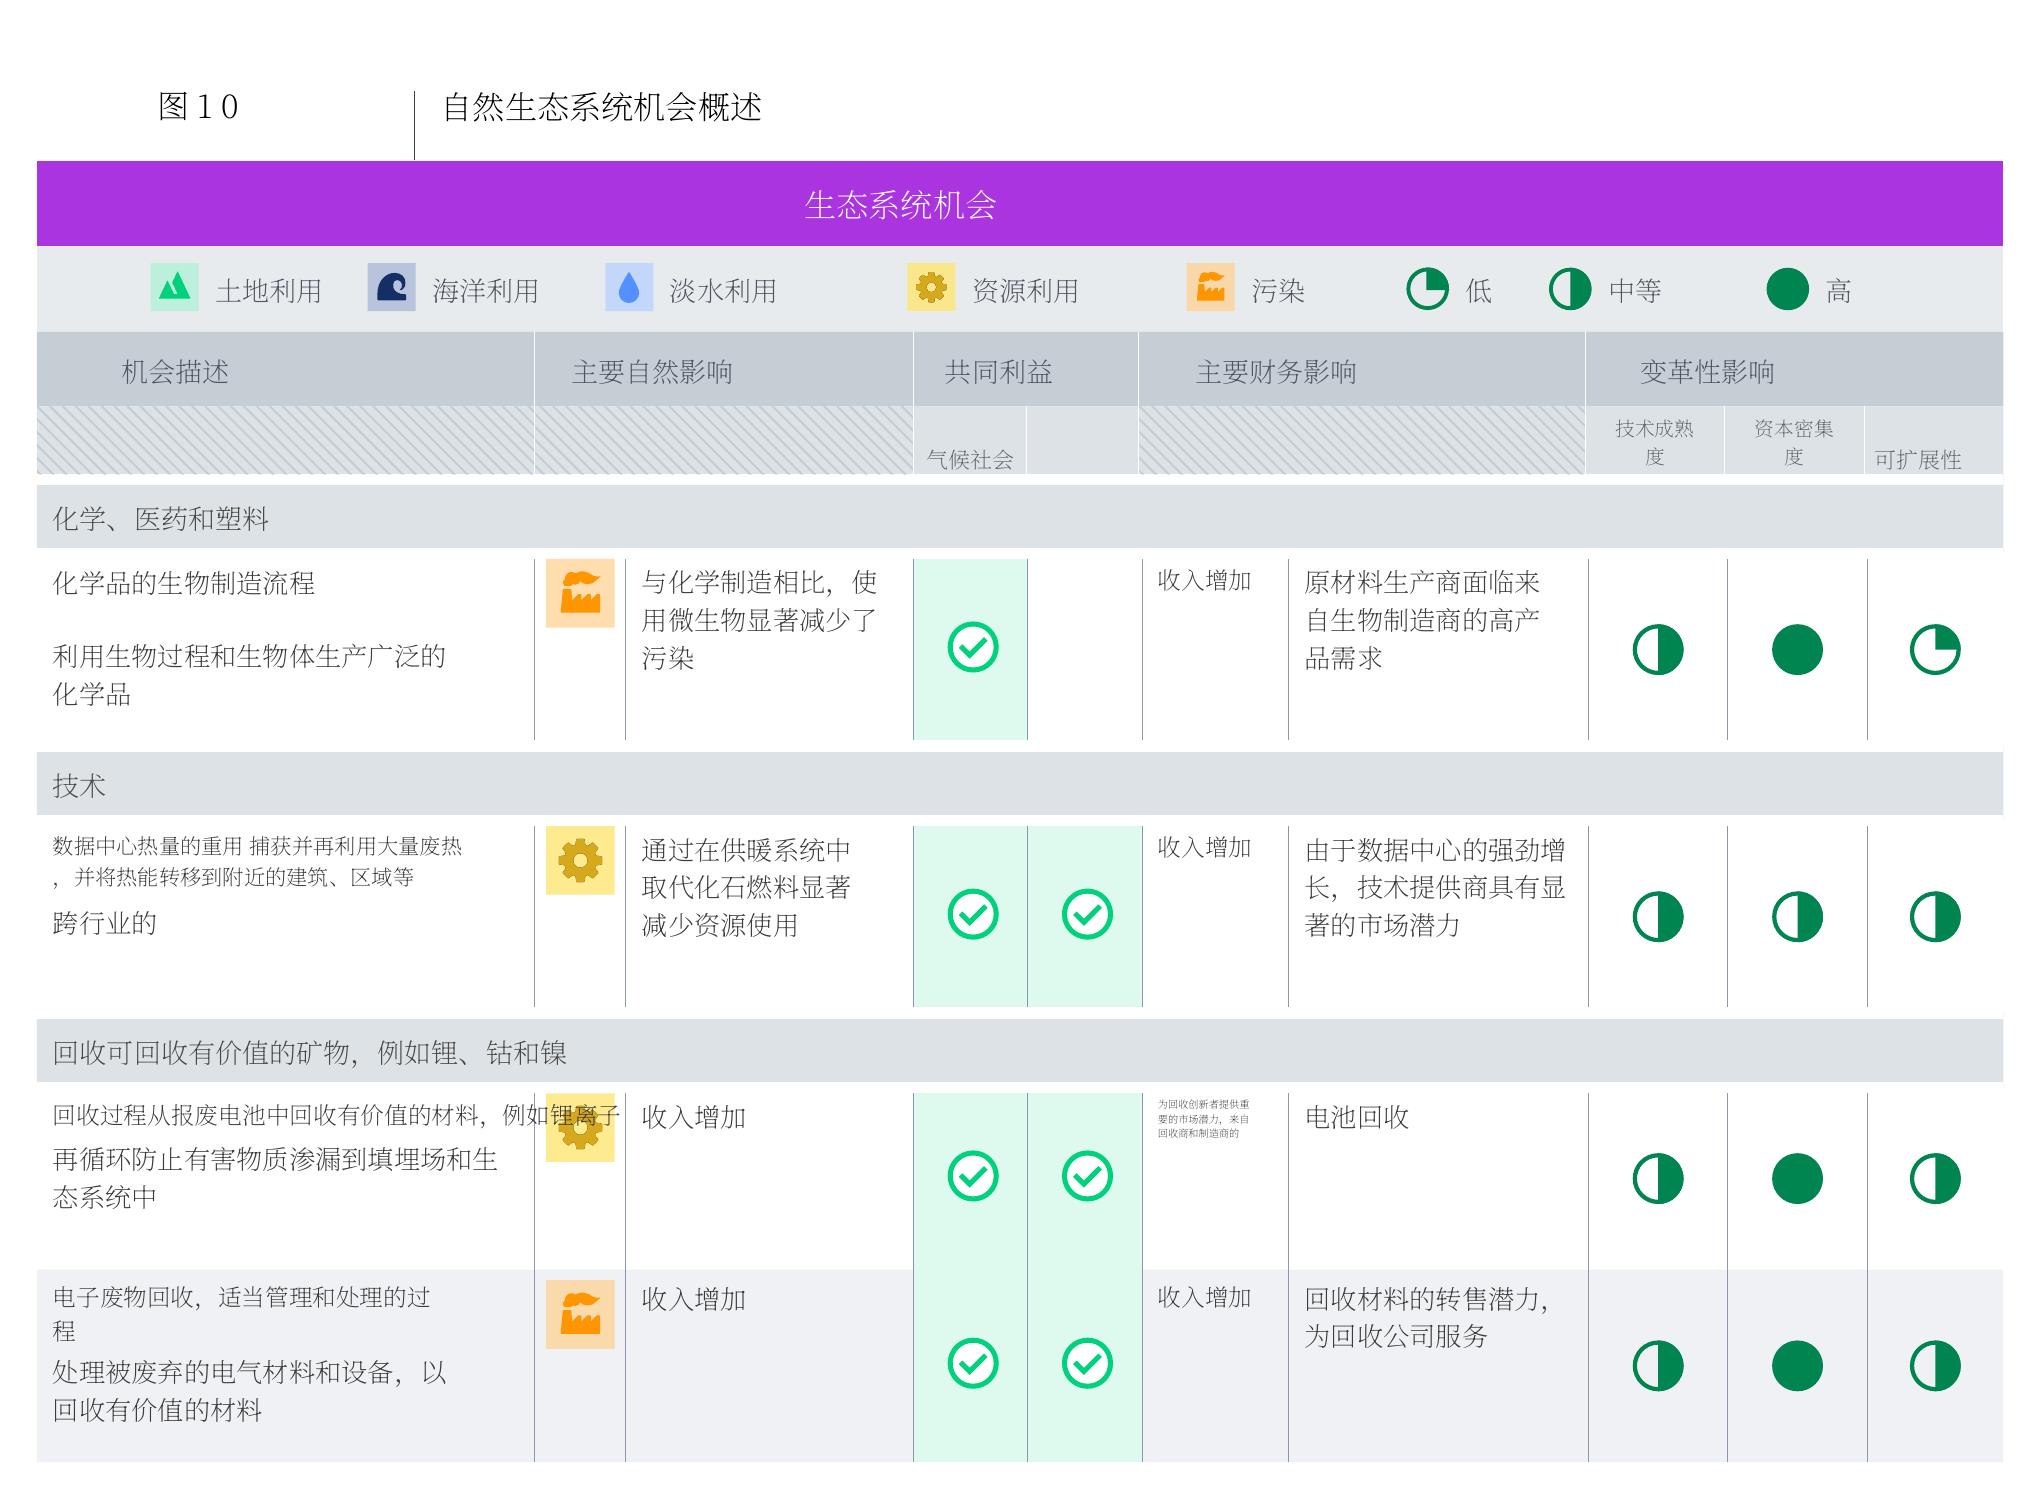Click the 资本密集度 sub-header
Viewport: 2037px width, 1510px height.
[1793, 442]
